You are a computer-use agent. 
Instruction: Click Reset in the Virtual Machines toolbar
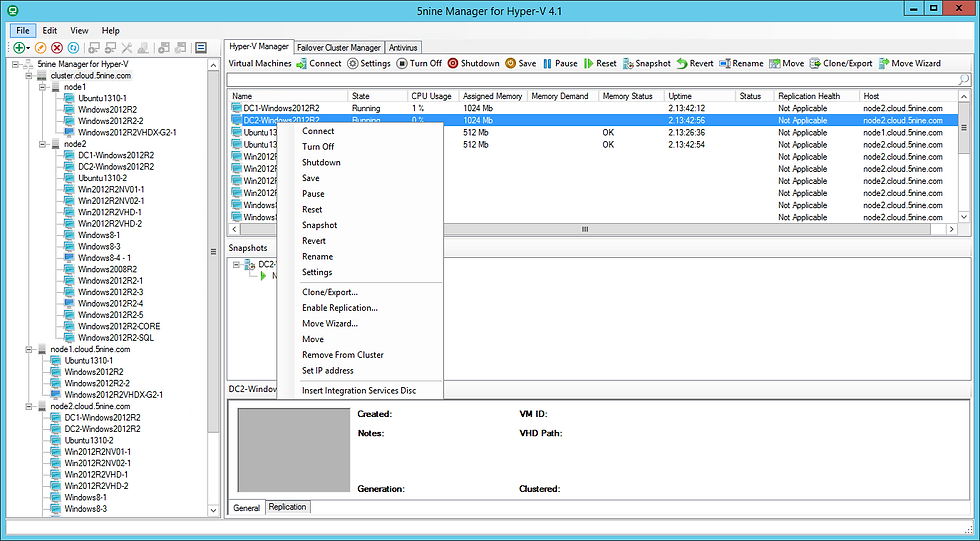(x=600, y=63)
